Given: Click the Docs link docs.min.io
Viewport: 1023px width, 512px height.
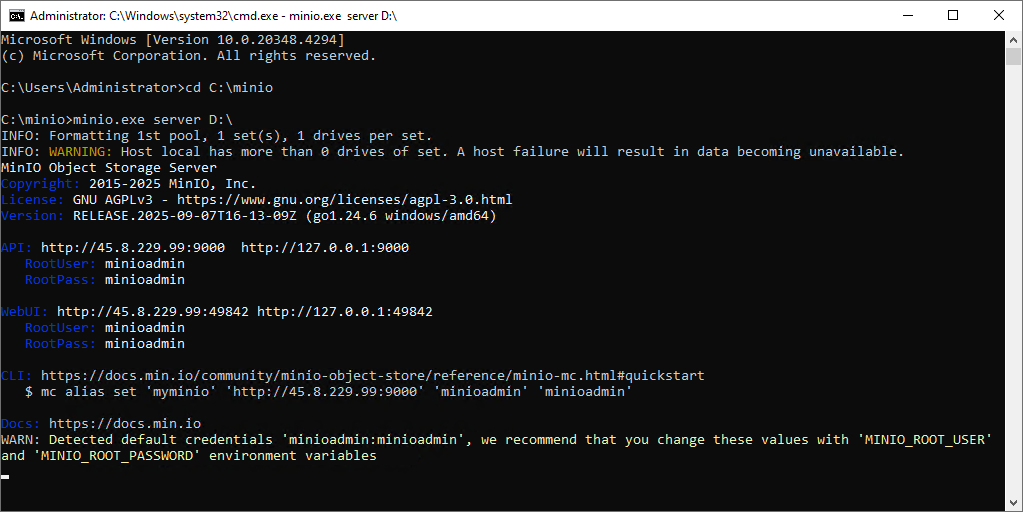Looking at the screenshot, I should click(125, 424).
